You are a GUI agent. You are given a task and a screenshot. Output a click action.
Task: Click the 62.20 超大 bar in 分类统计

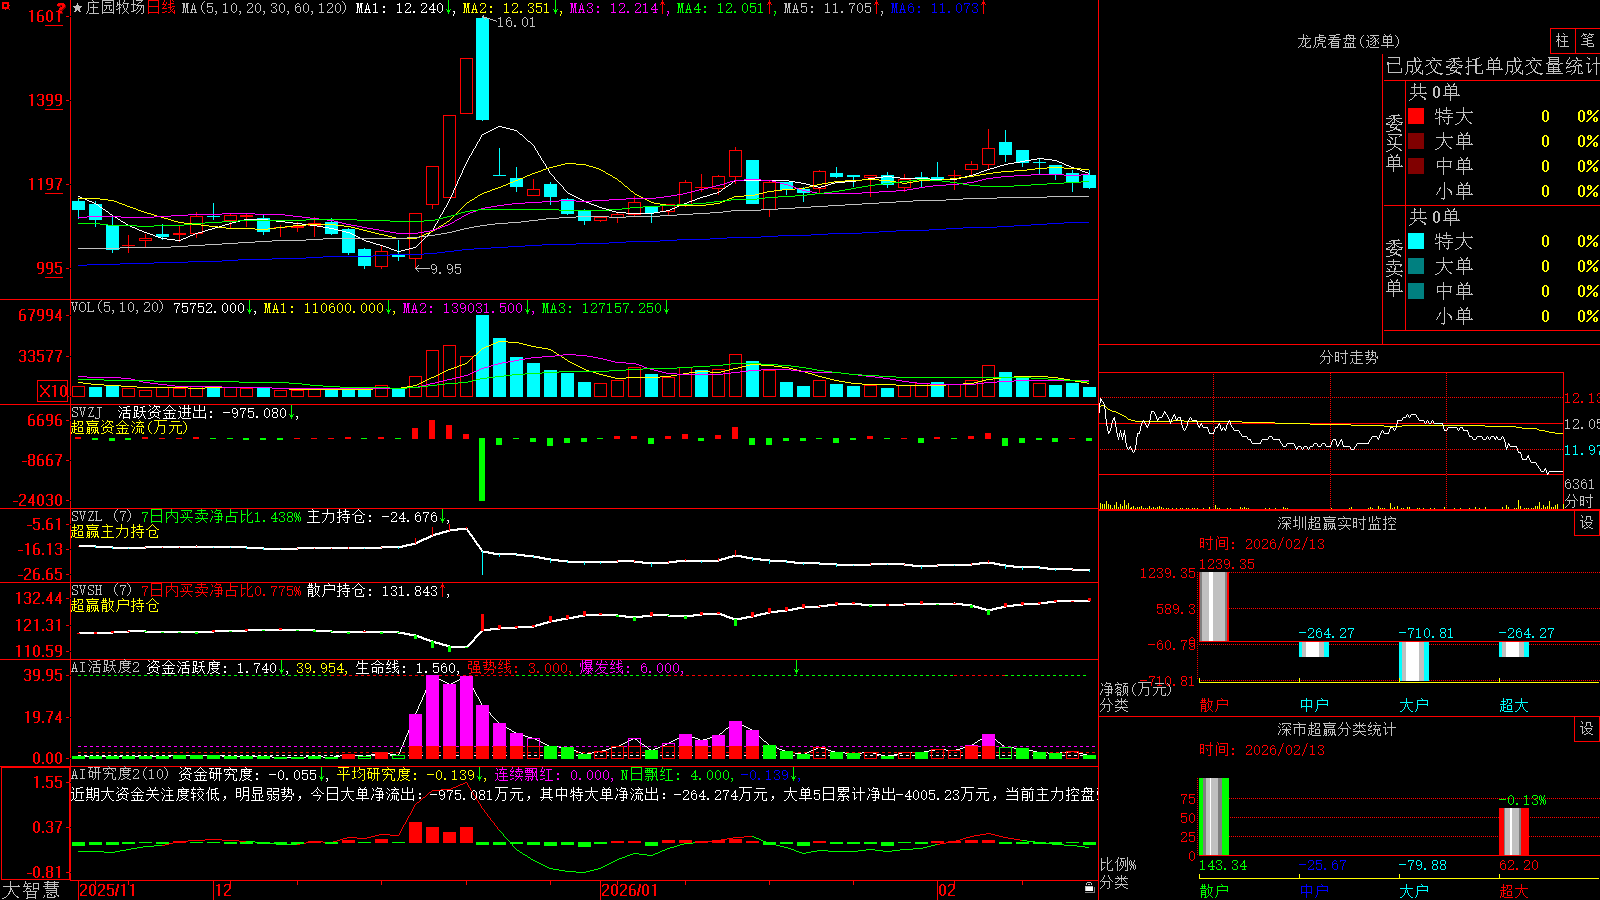point(1513,832)
